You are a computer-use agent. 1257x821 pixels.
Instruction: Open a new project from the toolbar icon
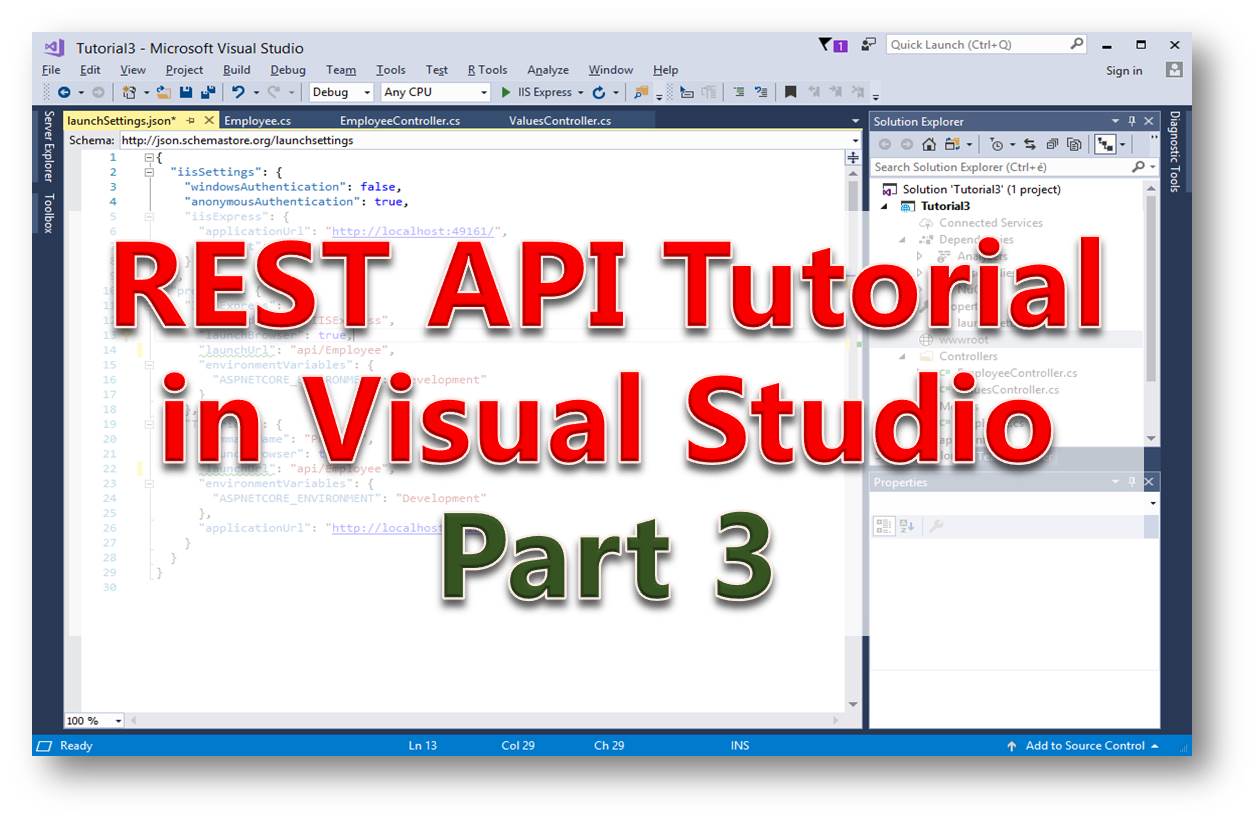(128, 92)
